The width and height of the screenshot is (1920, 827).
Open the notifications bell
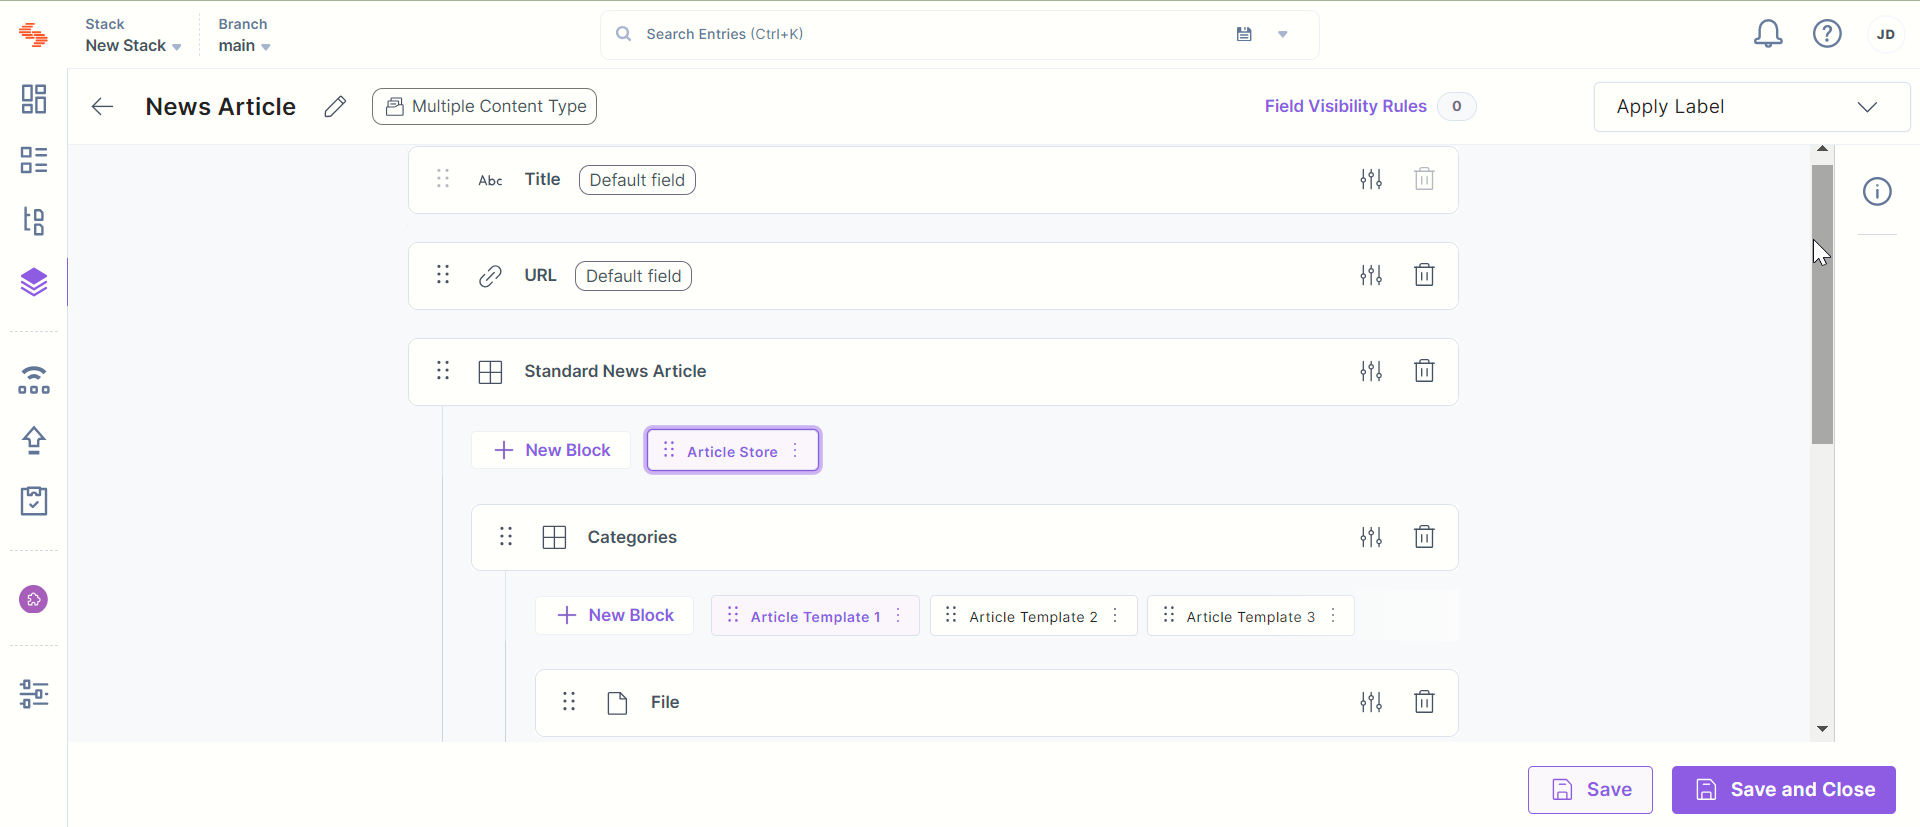coord(1768,34)
